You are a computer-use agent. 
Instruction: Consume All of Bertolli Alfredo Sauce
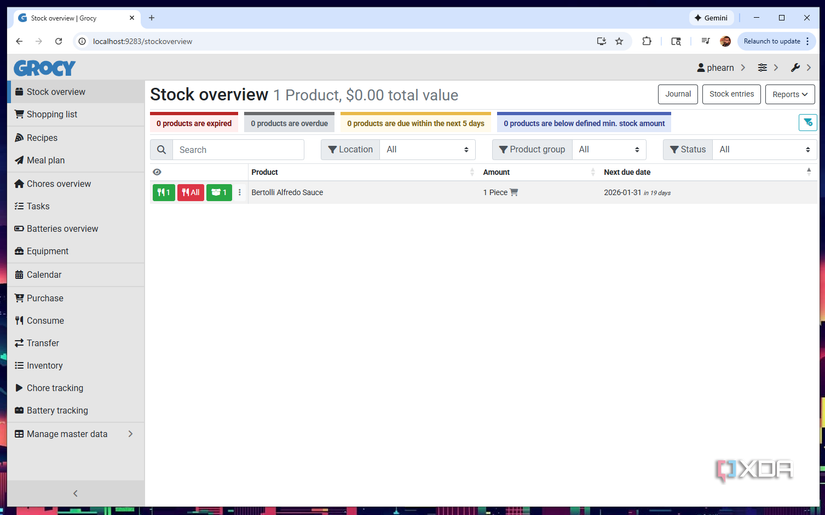[x=190, y=193]
